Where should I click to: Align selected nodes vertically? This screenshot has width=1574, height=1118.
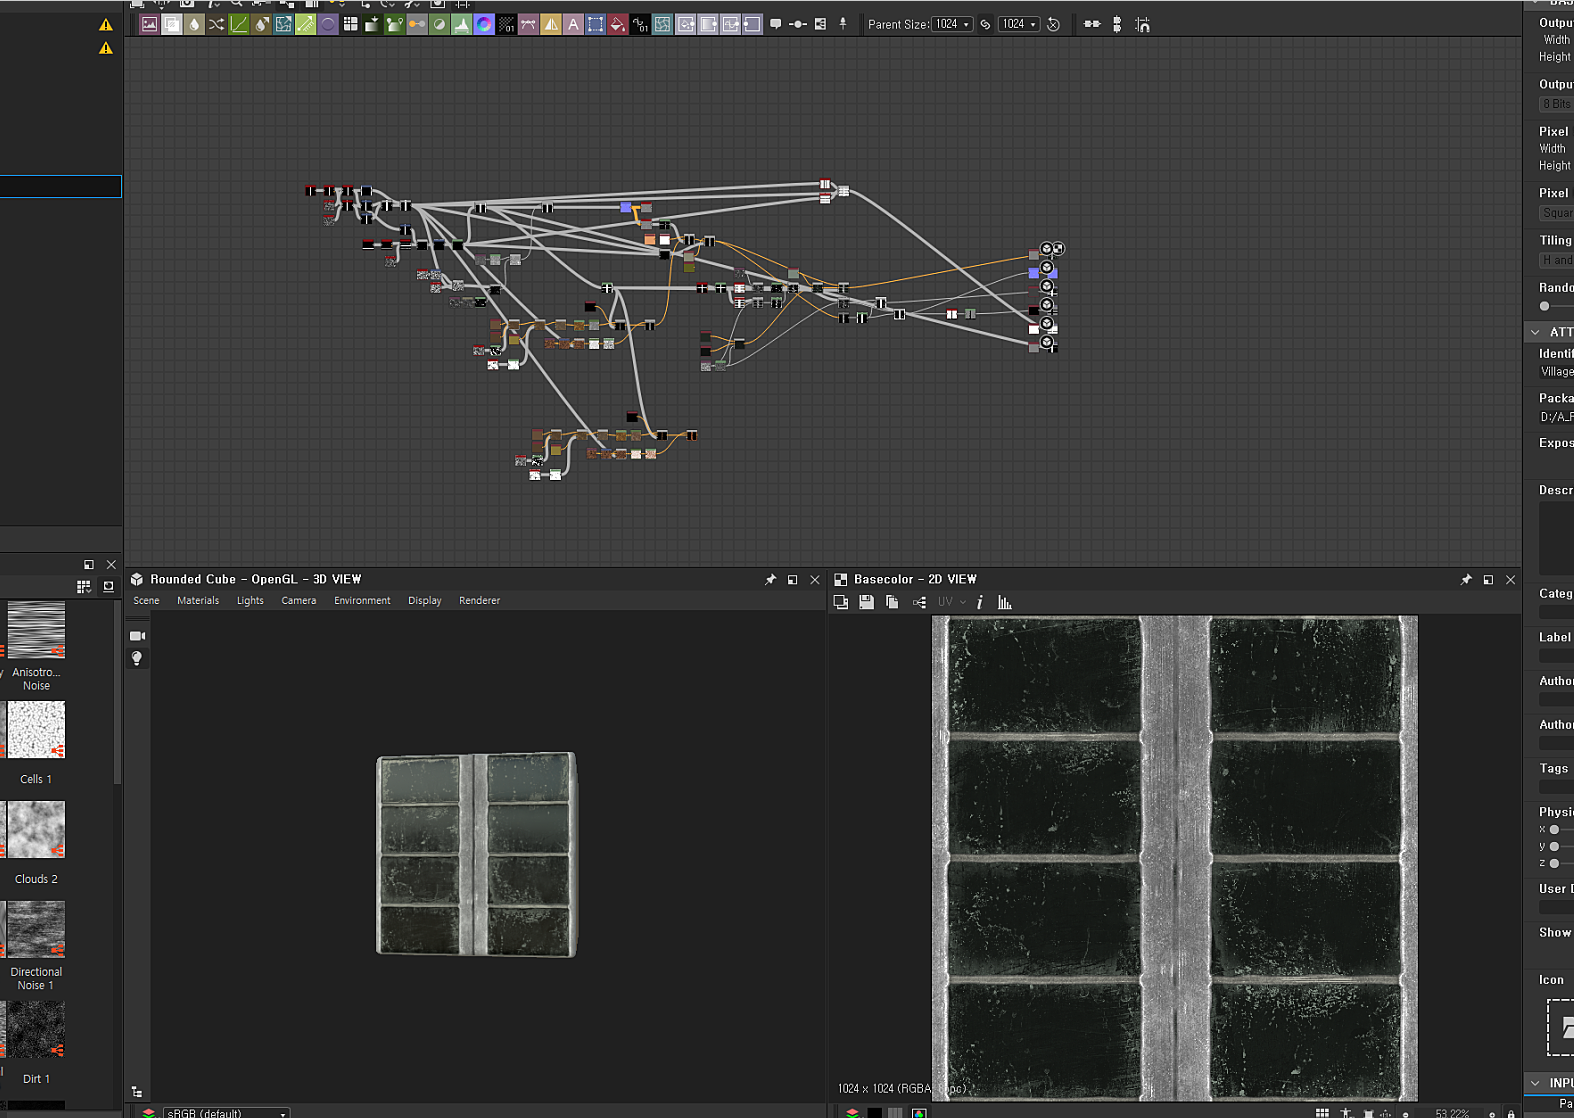tap(1117, 24)
